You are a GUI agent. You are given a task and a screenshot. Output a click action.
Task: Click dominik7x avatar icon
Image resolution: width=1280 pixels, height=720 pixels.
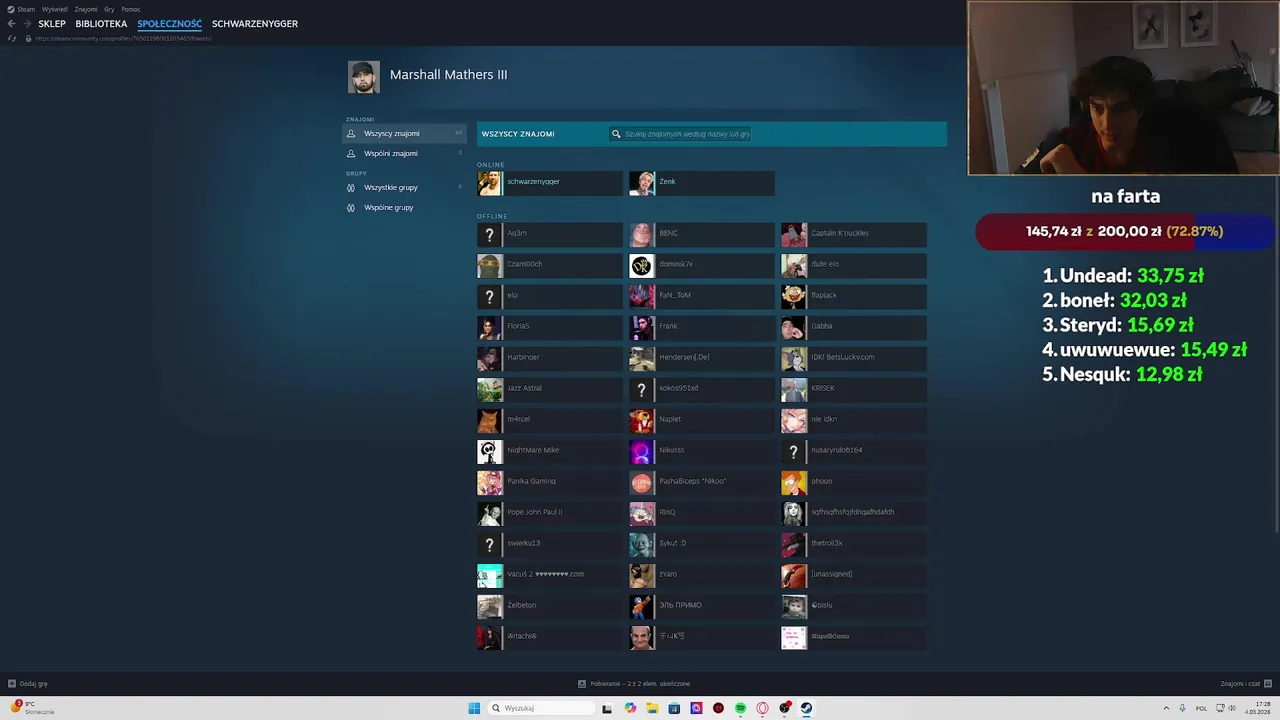pos(642,266)
